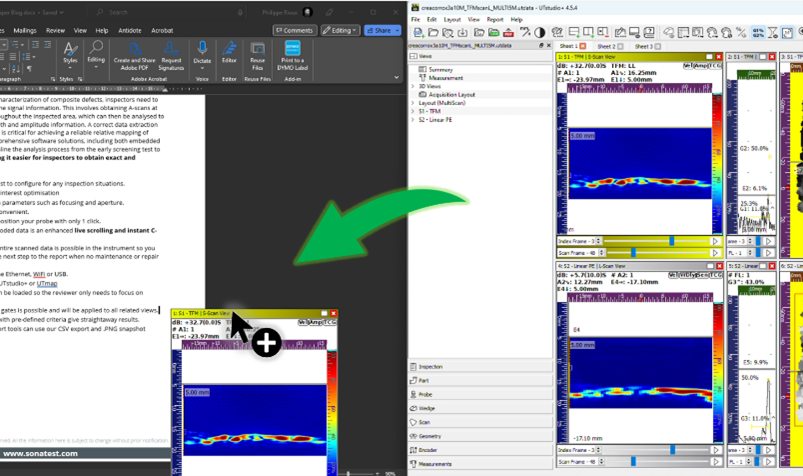Viewport: 803px width, 476px height.
Task: Open the Styles dropdown in Word ribbon
Action: [x=70, y=55]
